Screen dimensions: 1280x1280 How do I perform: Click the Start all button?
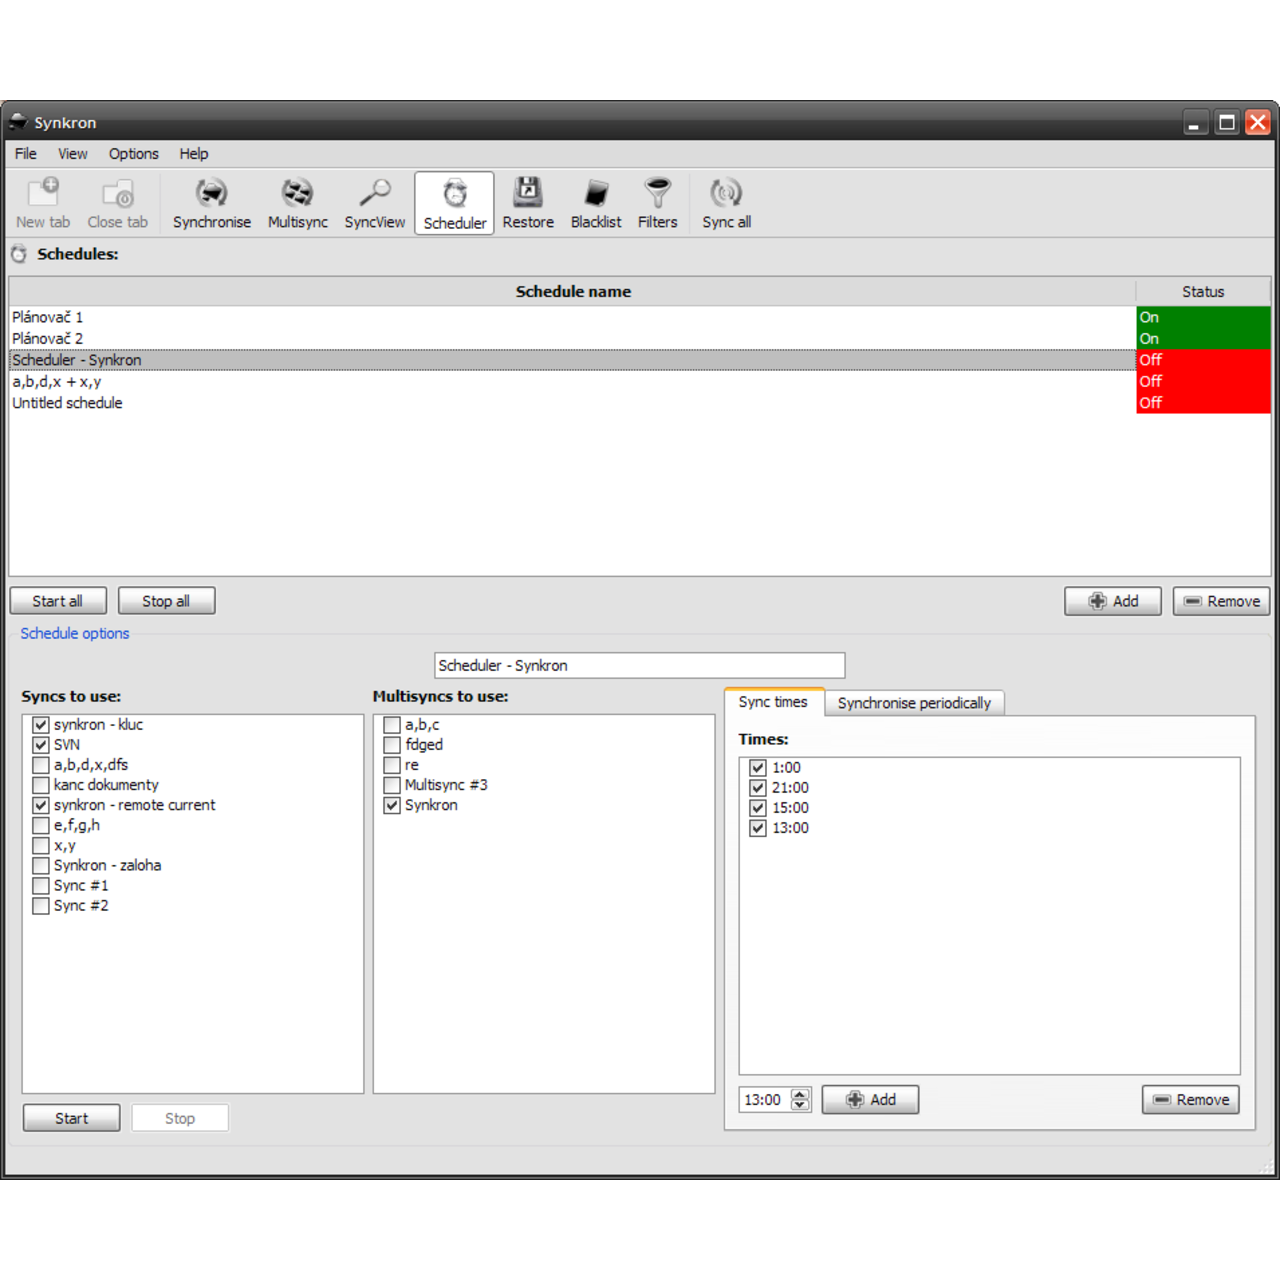point(57,600)
